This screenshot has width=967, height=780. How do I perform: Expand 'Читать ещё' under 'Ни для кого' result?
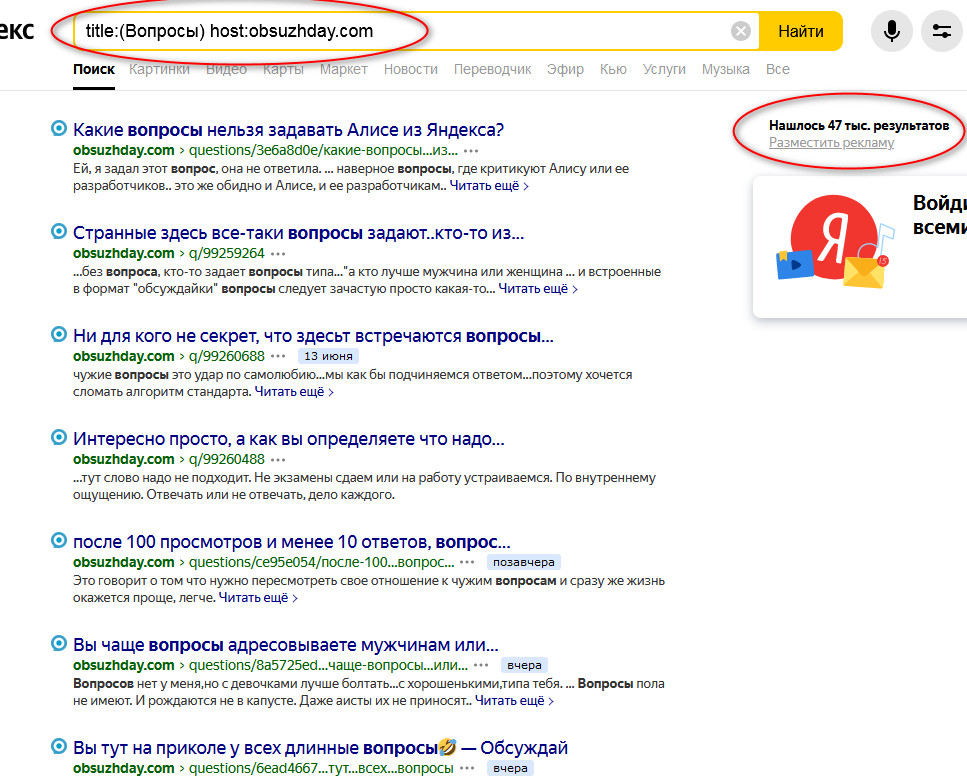(294, 392)
